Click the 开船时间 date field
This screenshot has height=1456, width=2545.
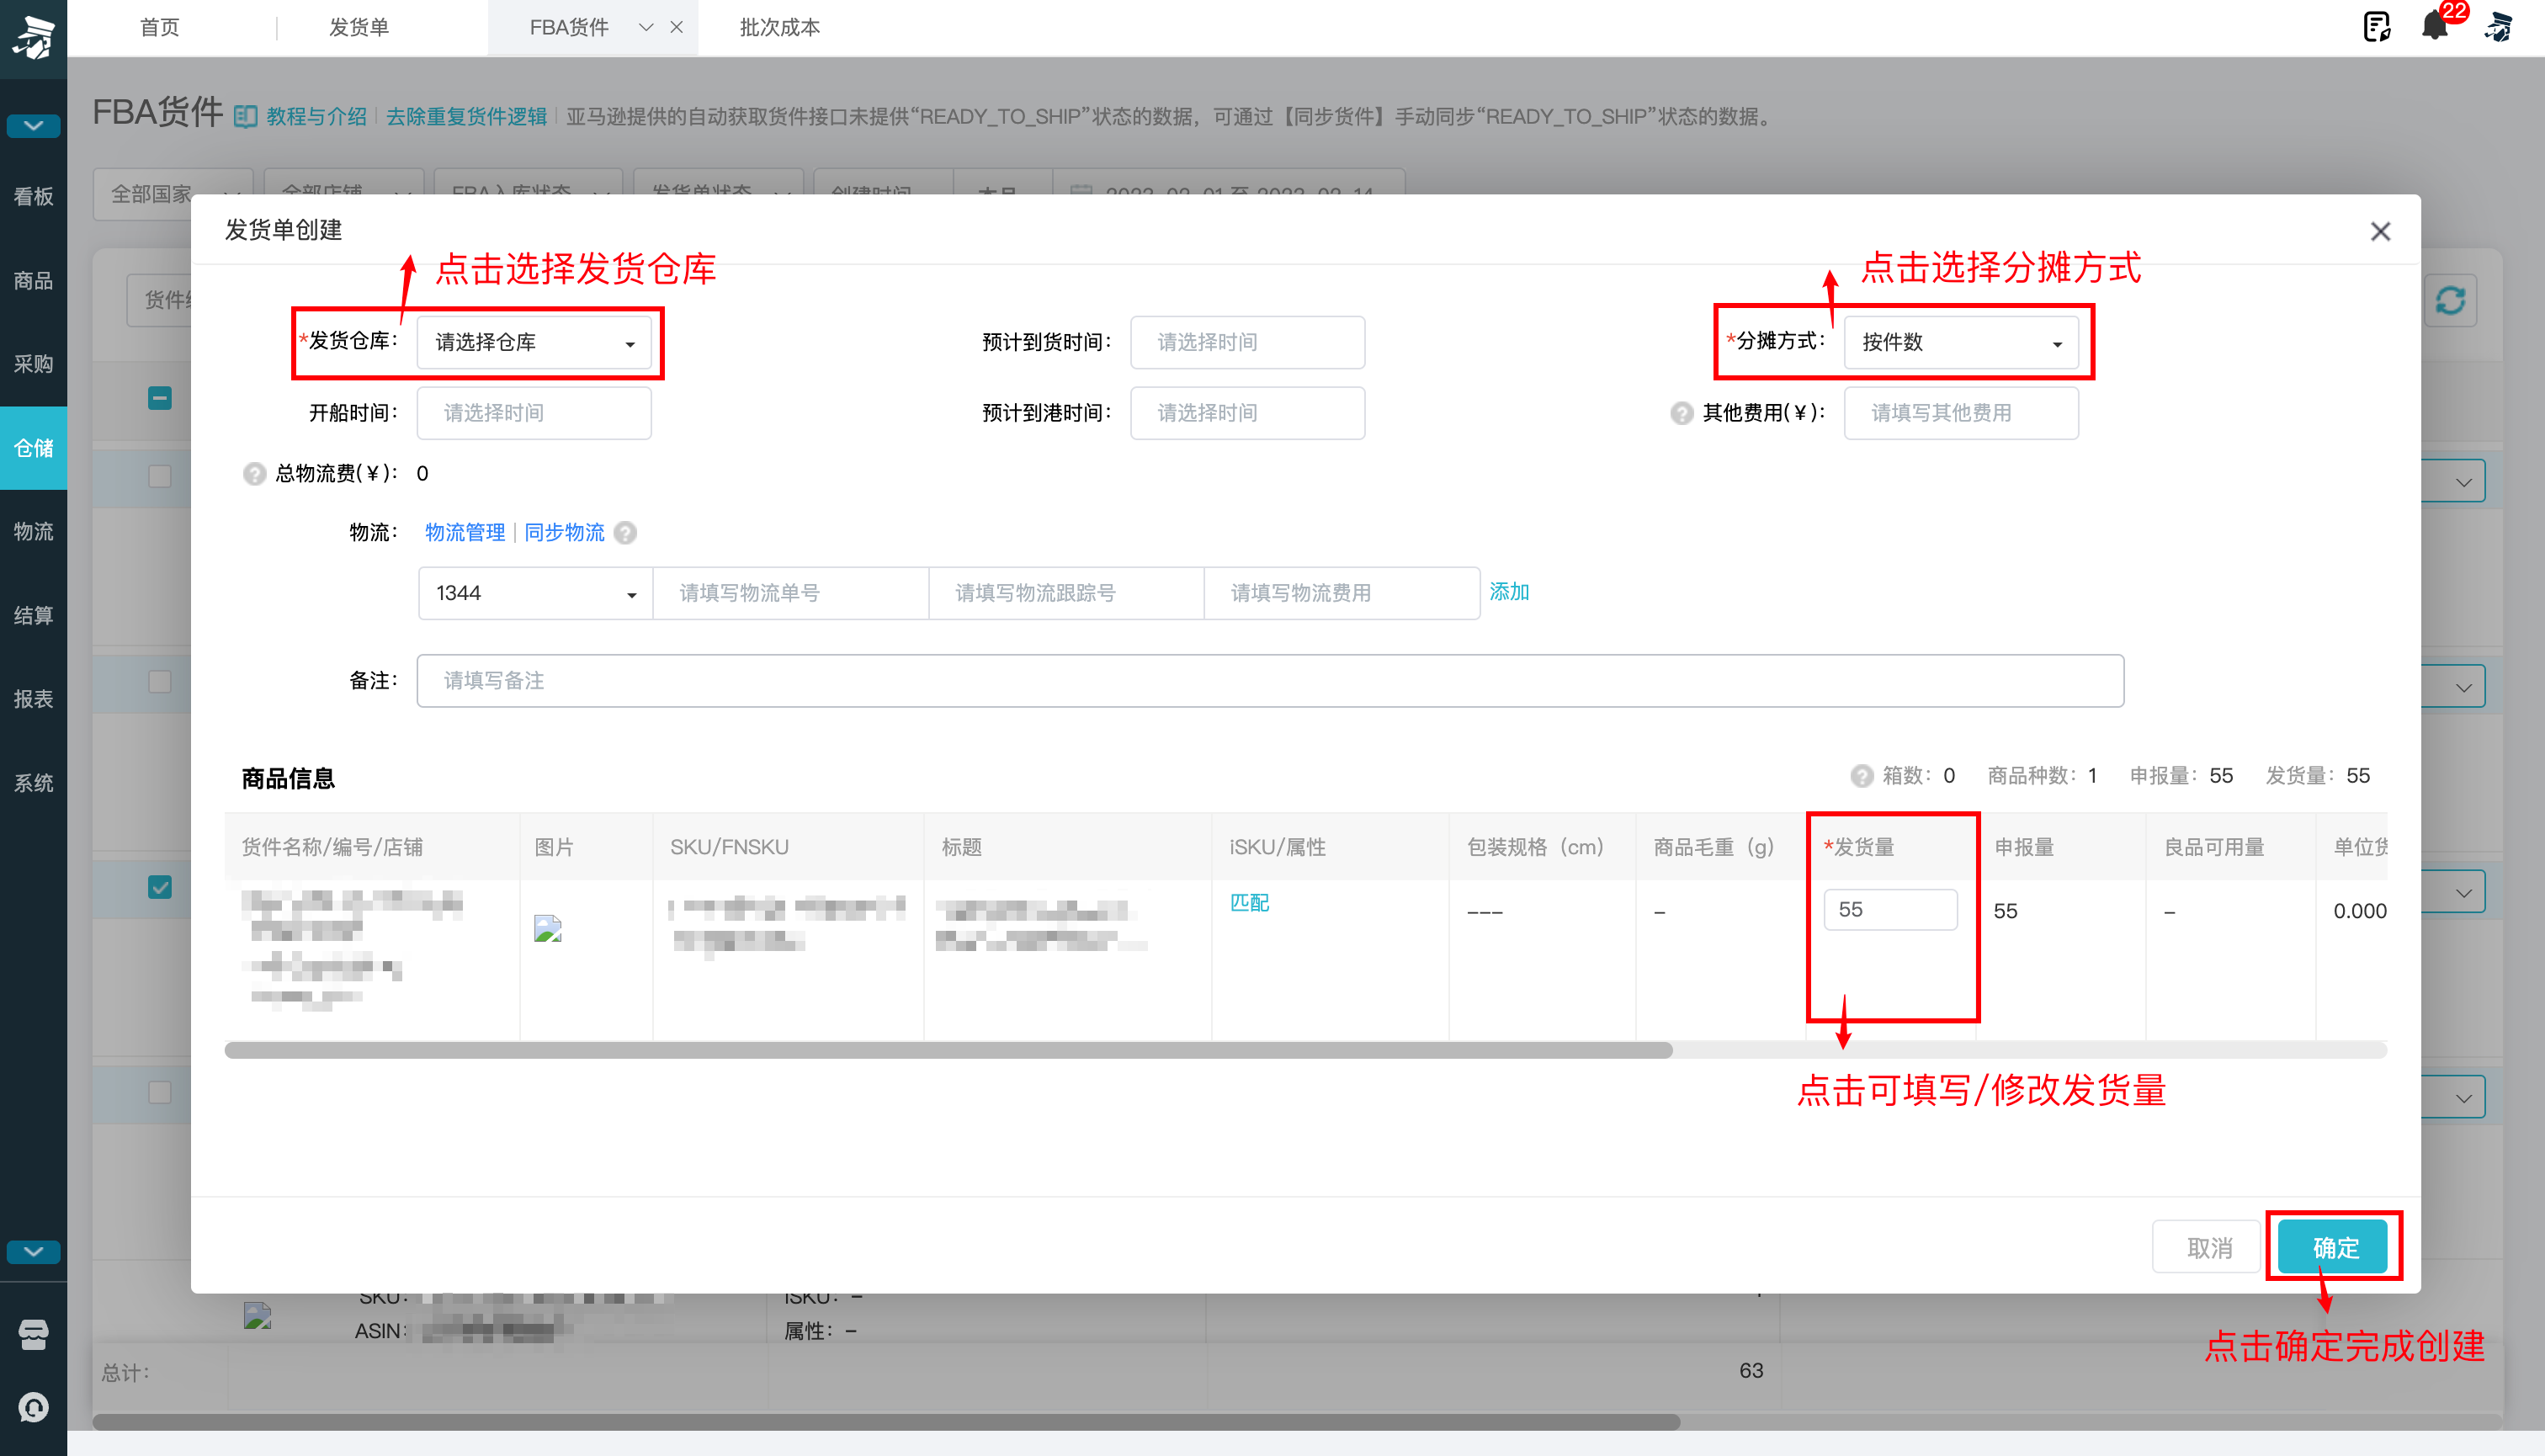pos(534,413)
